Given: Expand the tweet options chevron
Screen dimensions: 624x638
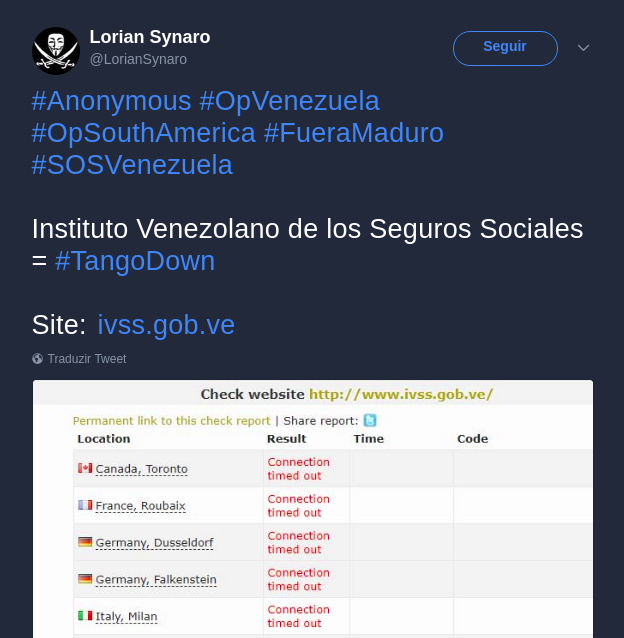Looking at the screenshot, I should click(583, 48).
